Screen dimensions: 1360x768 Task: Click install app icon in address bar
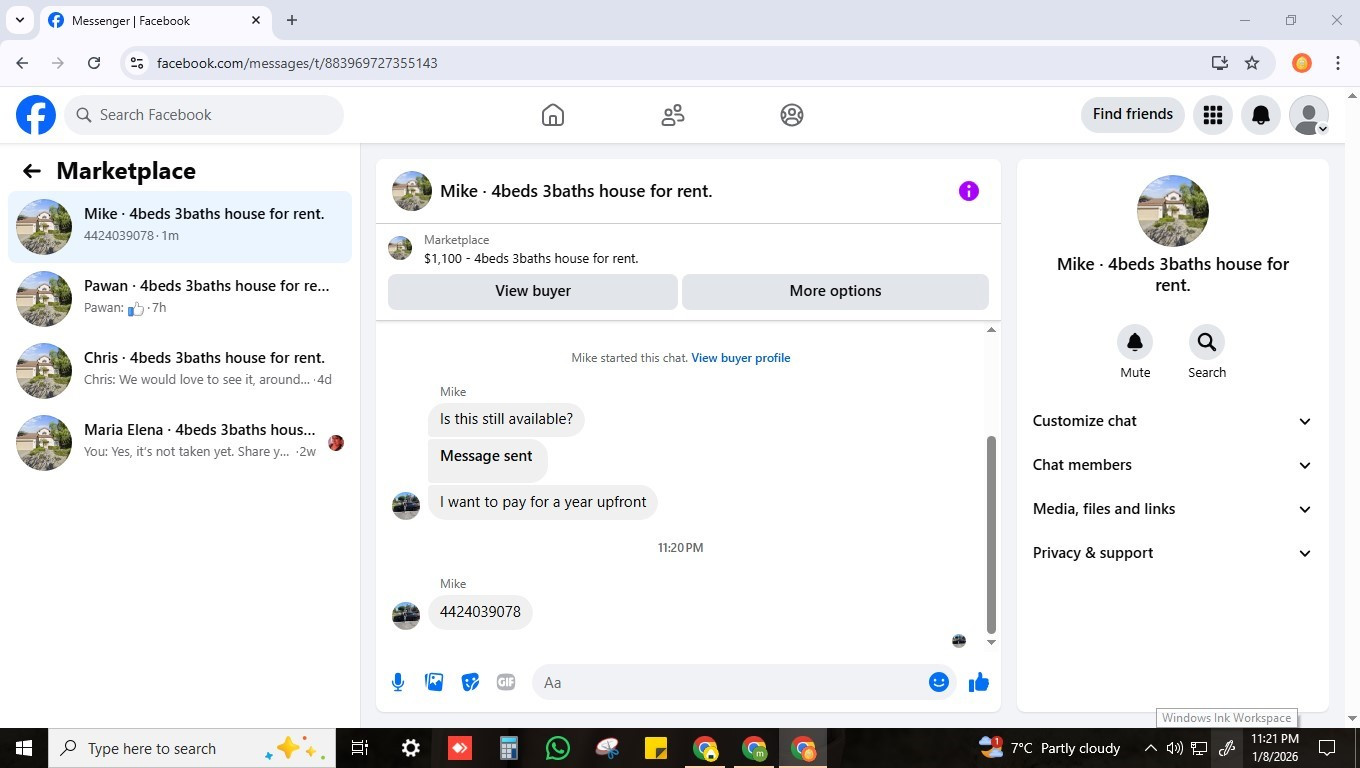tap(1220, 63)
